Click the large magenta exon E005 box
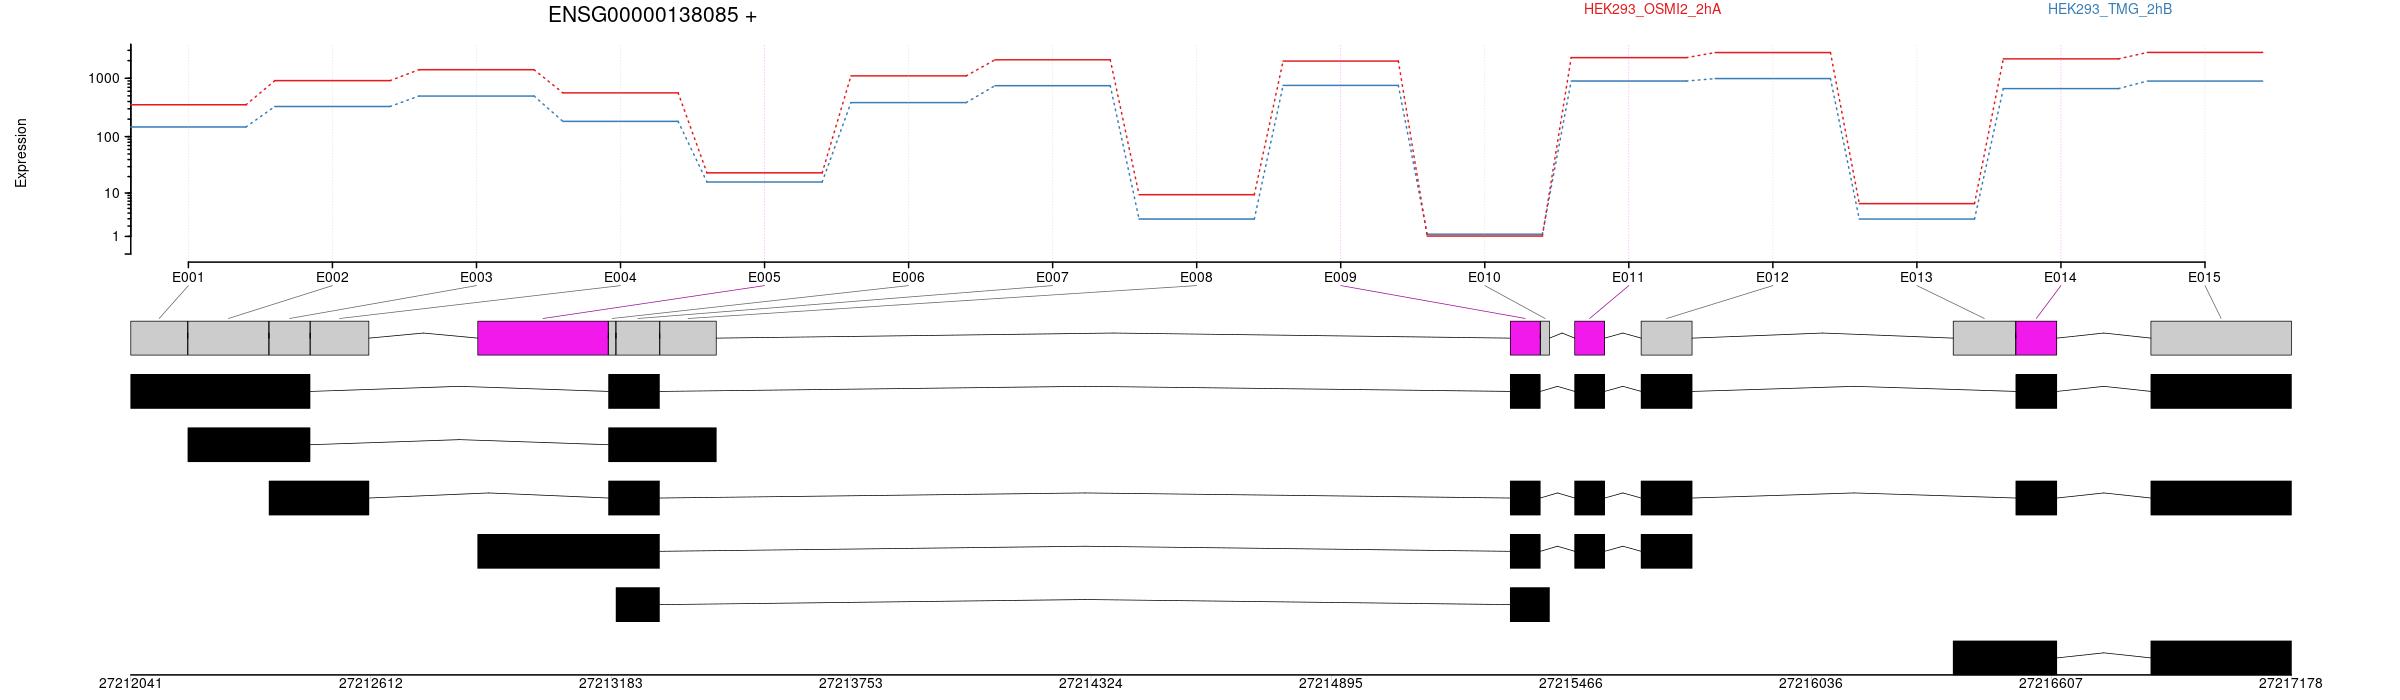Screen dimensions: 2400x700 coord(543,338)
